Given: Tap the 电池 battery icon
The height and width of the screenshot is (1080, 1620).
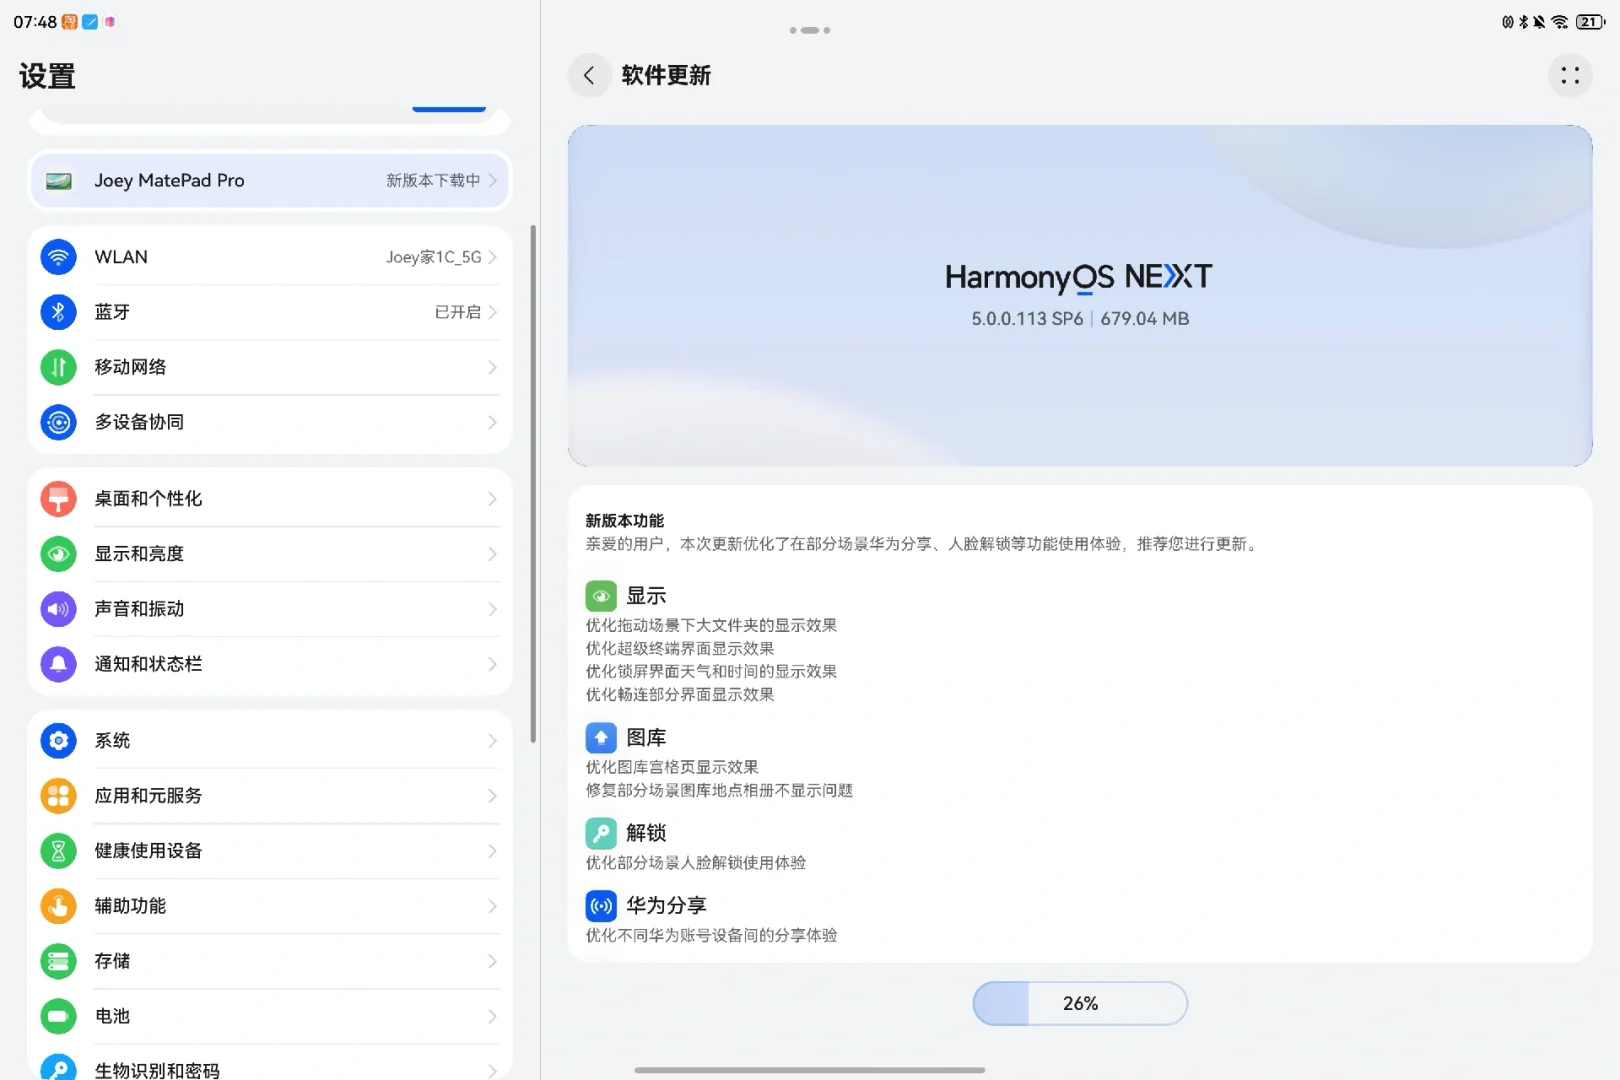Looking at the screenshot, I should click(58, 1015).
